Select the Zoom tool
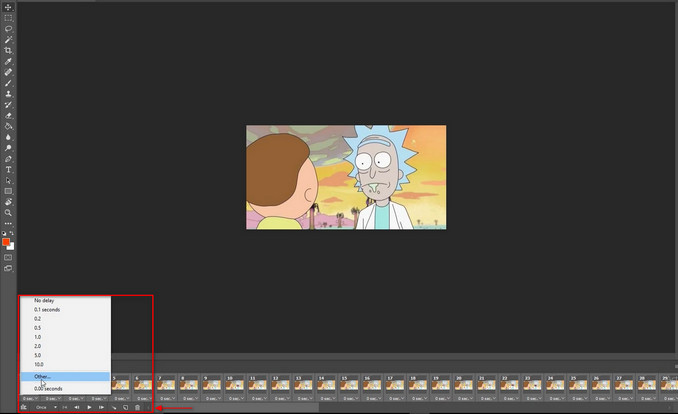 pyautogui.click(x=8, y=213)
